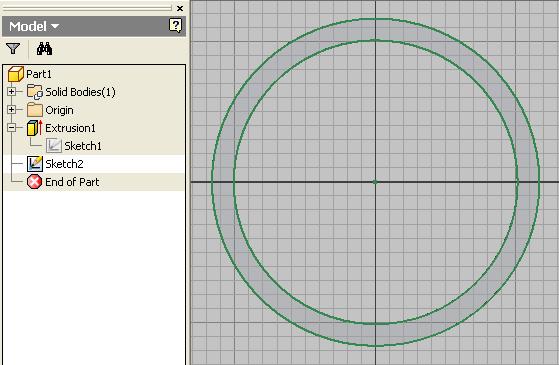Select the Part1 cube icon
The image size is (559, 365).
coord(16,74)
